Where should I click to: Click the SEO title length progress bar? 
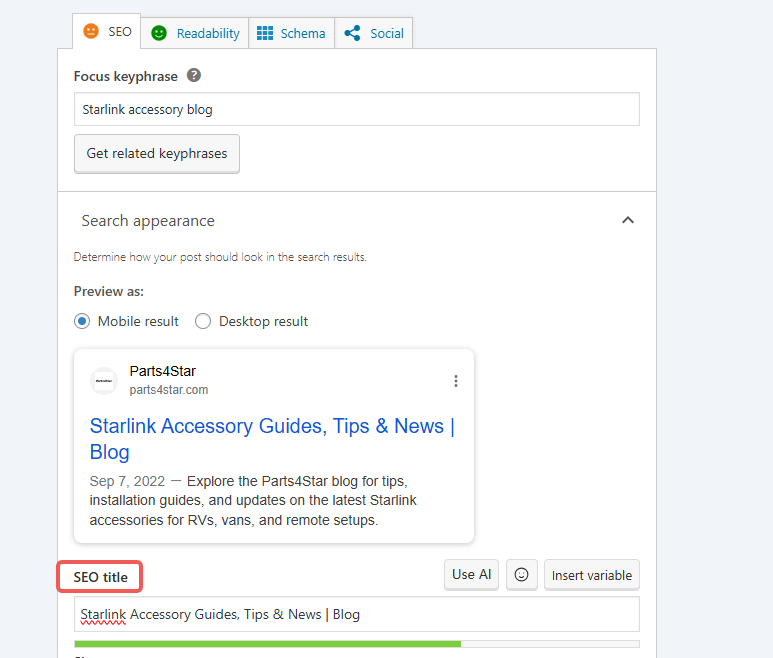point(357,644)
